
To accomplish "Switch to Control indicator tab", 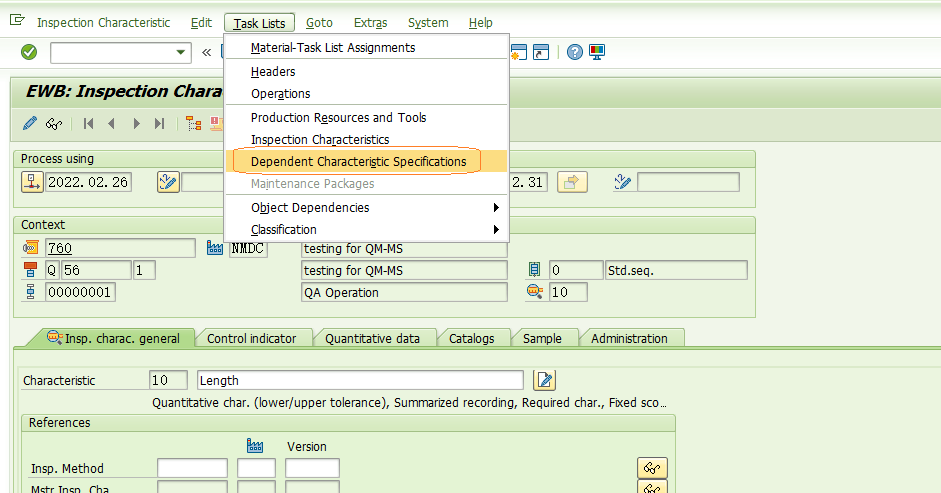I will [x=251, y=338].
